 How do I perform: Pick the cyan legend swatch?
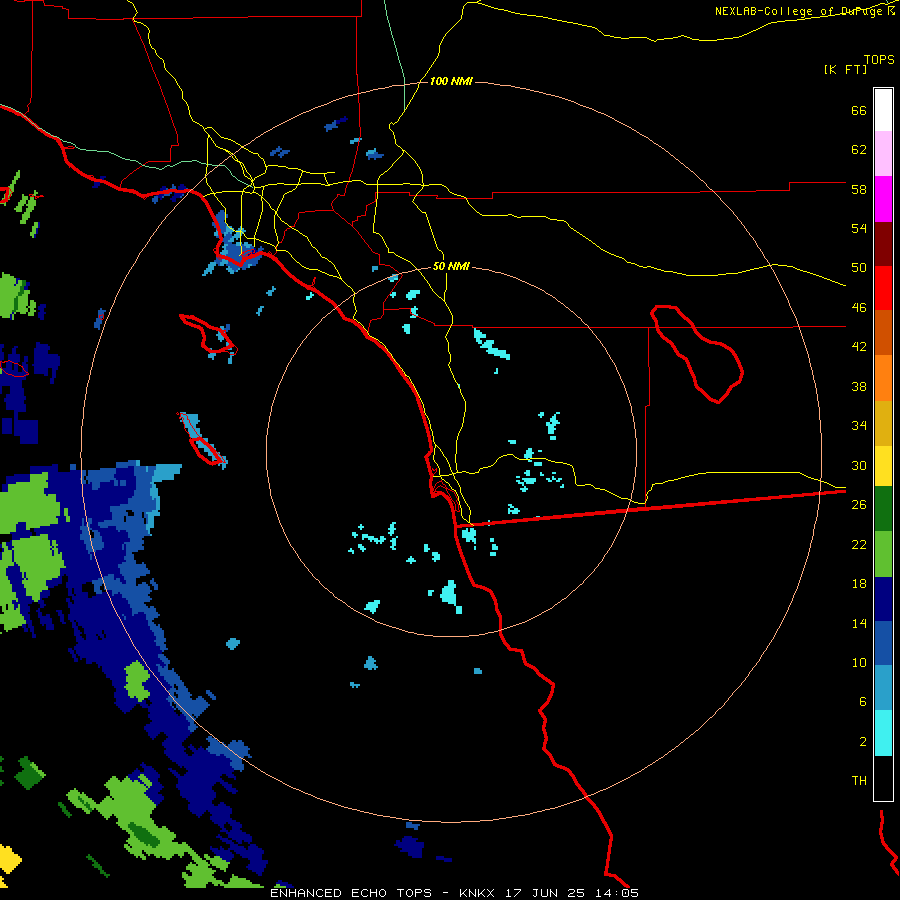[x=883, y=733]
